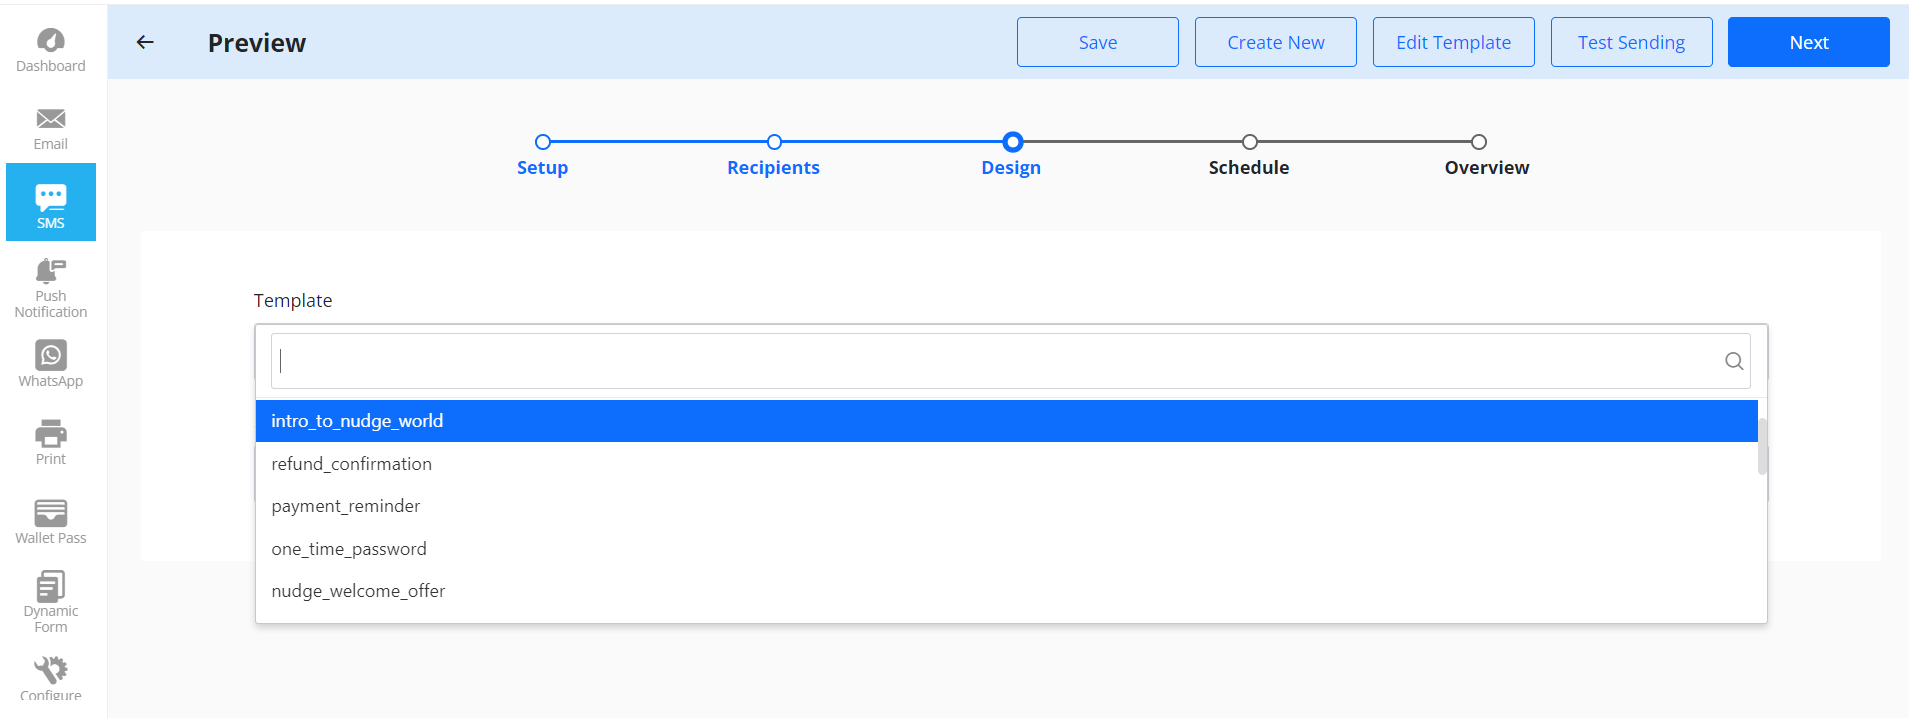Open the Wallet Pass icon
This screenshot has width=1909, height=718.
click(x=51, y=513)
